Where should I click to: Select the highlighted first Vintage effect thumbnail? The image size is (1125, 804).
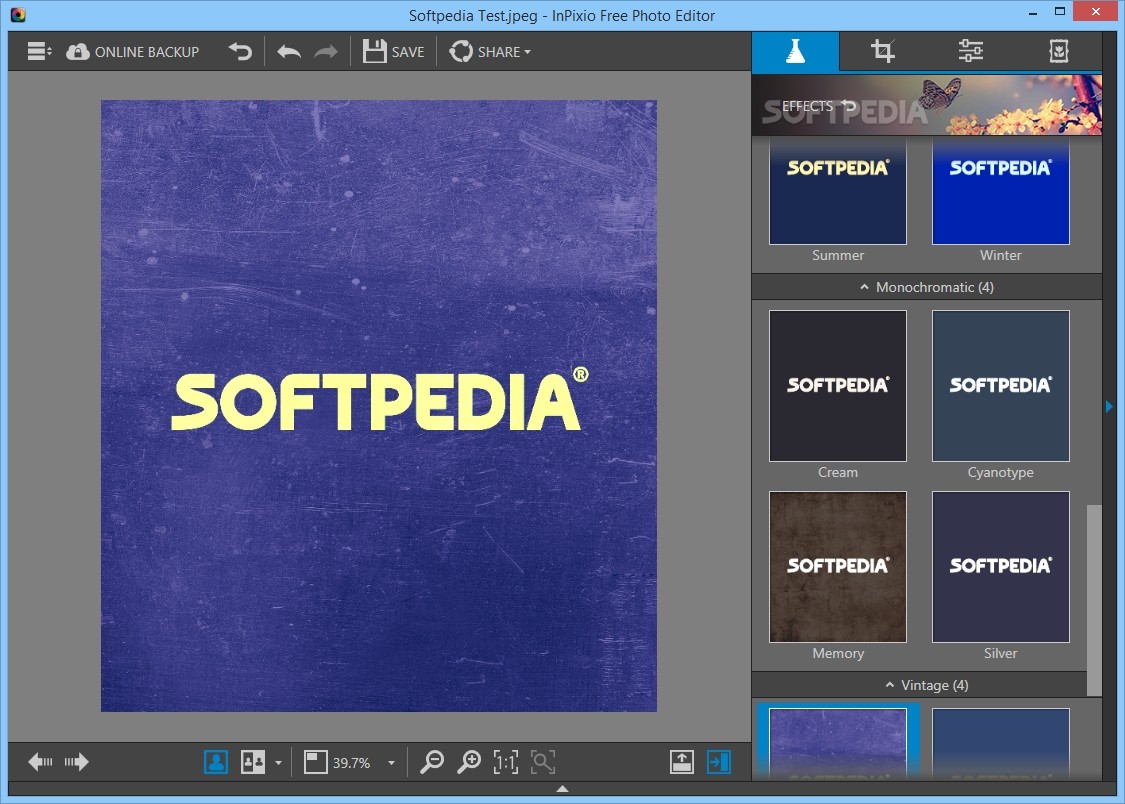coord(837,743)
